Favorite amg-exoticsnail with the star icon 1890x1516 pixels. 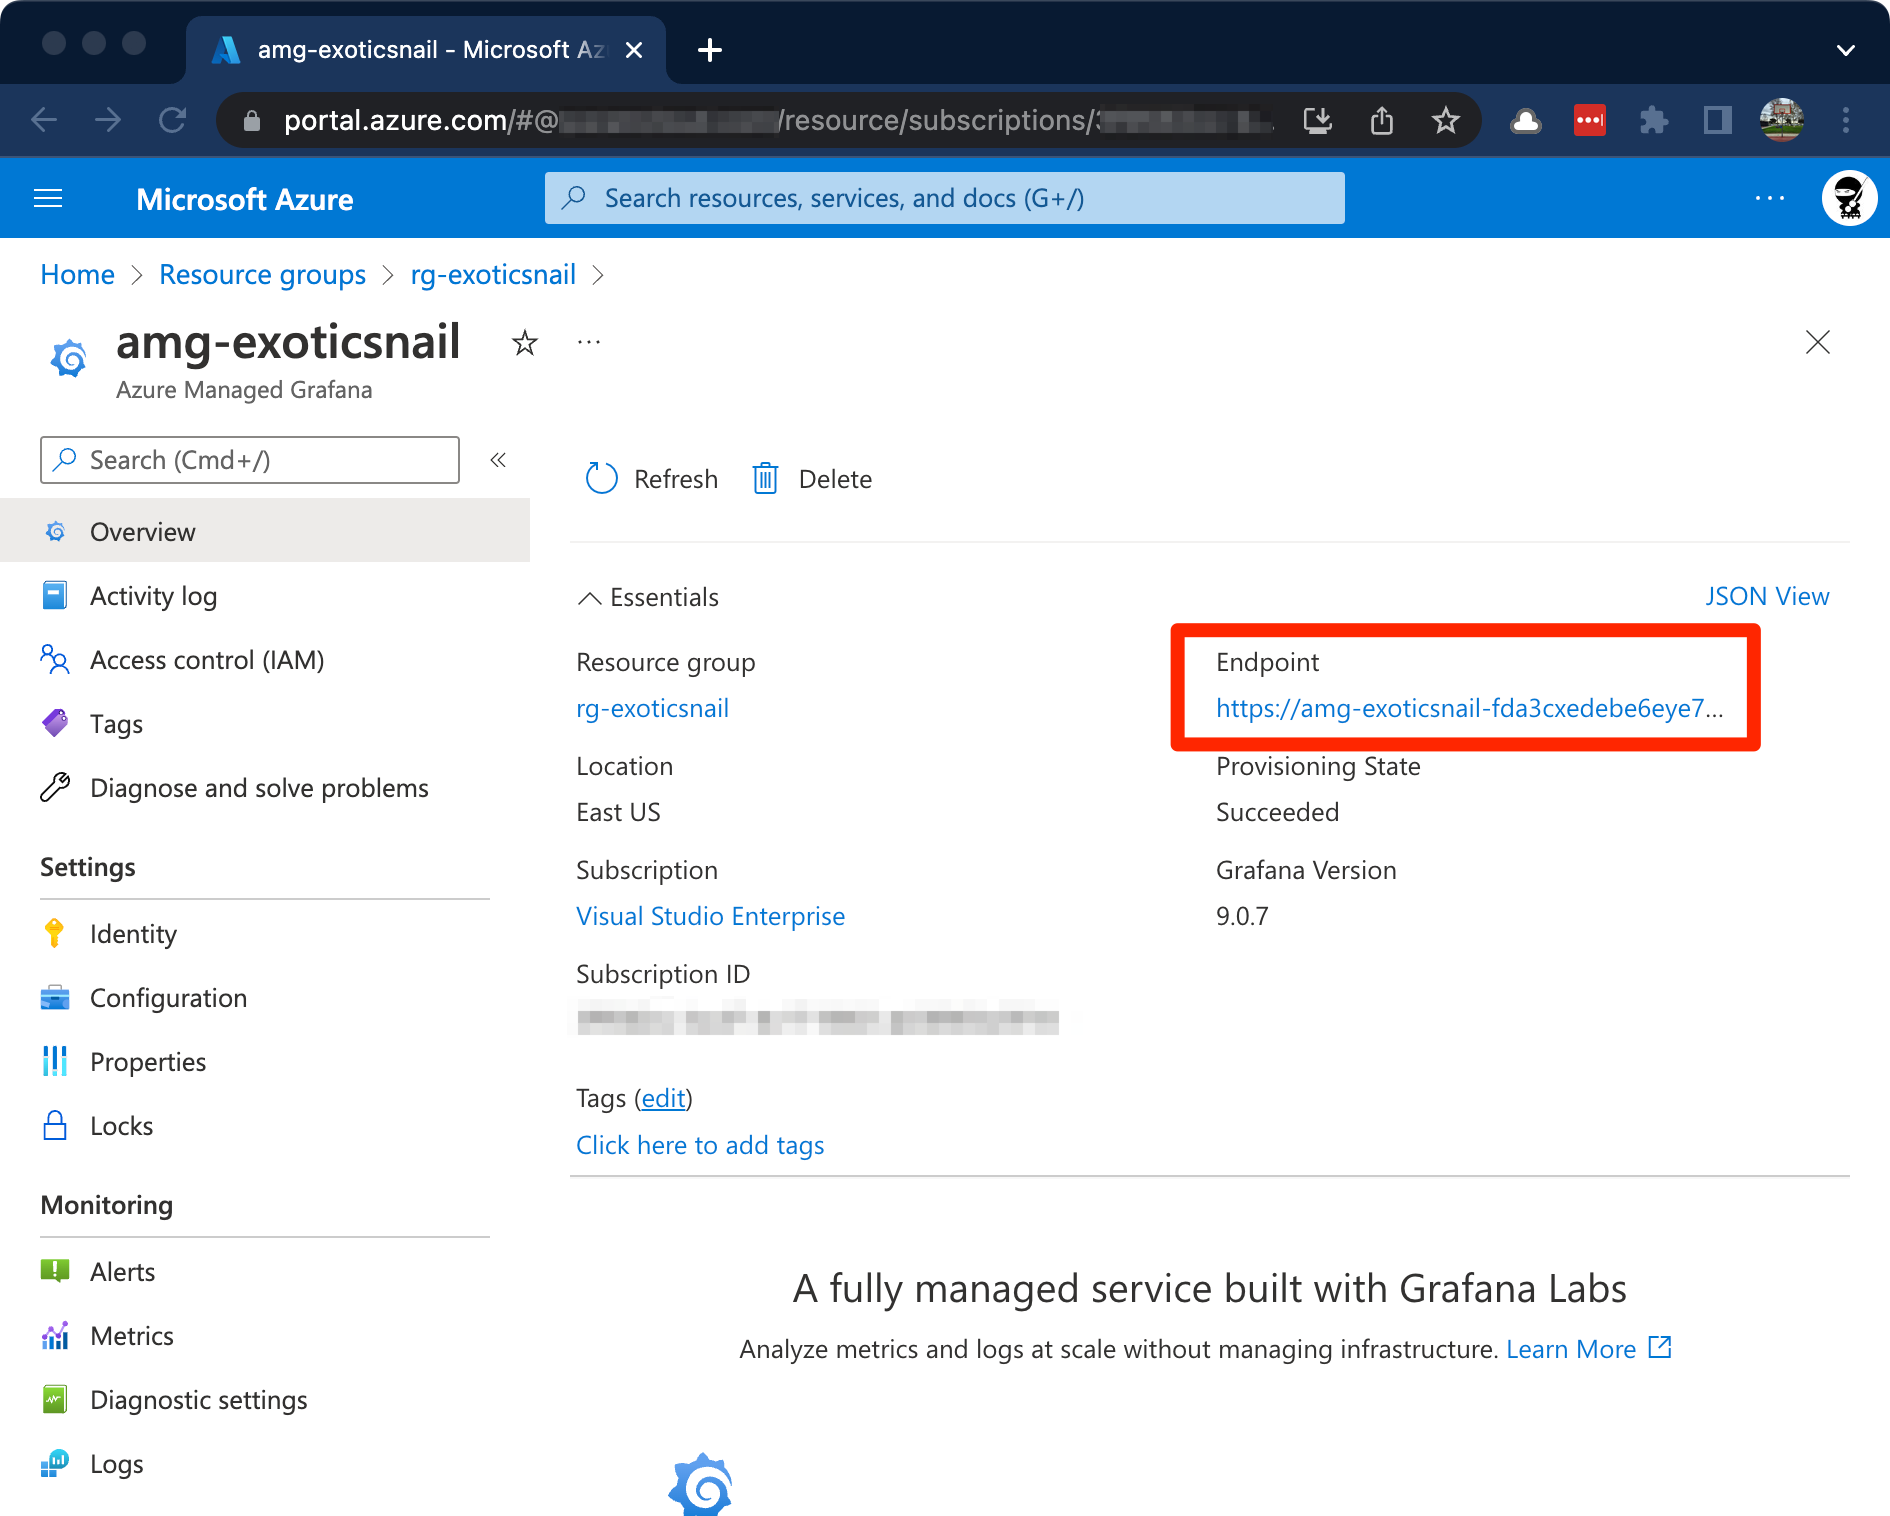(525, 343)
